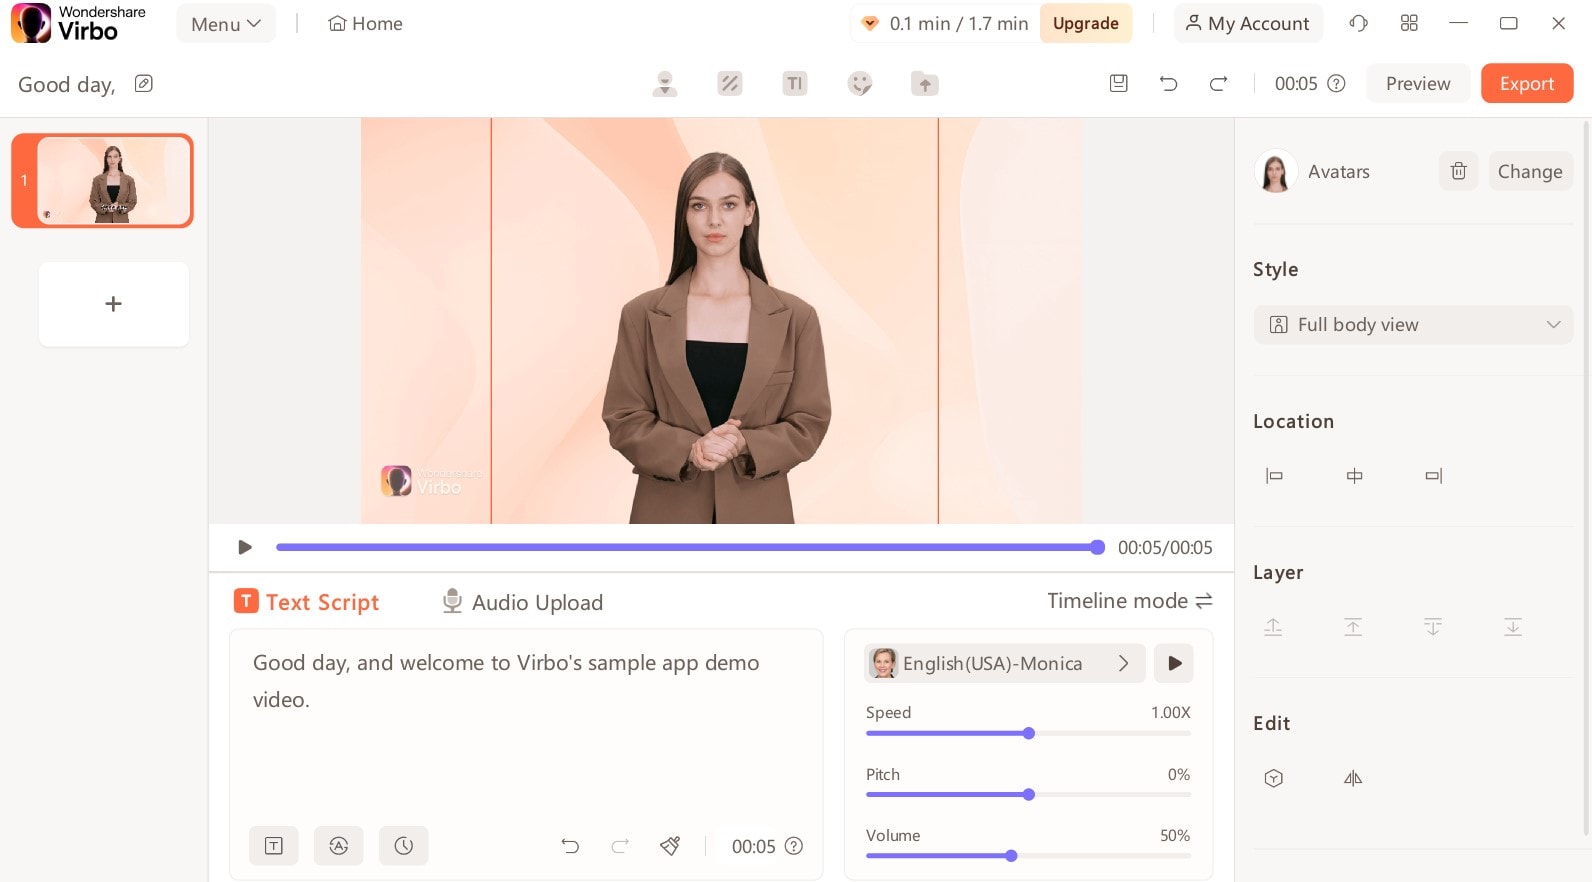Play the Monica voice sample
This screenshot has height=882, width=1592.
(x=1174, y=663)
